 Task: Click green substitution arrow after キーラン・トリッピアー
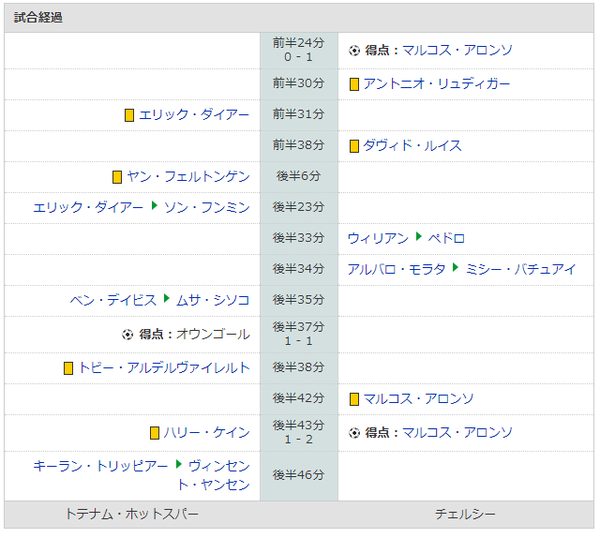tap(179, 464)
